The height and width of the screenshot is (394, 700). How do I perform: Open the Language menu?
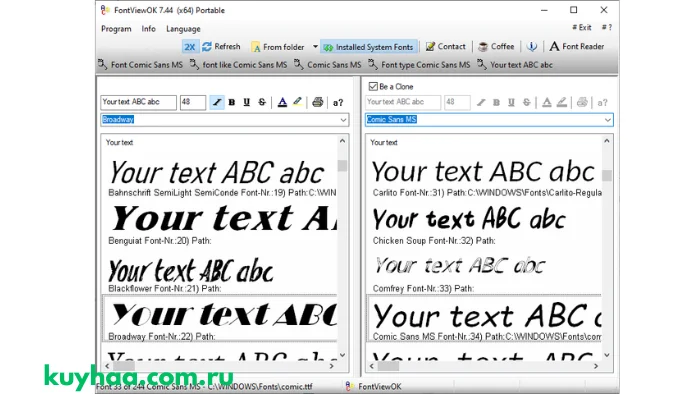[x=183, y=29]
